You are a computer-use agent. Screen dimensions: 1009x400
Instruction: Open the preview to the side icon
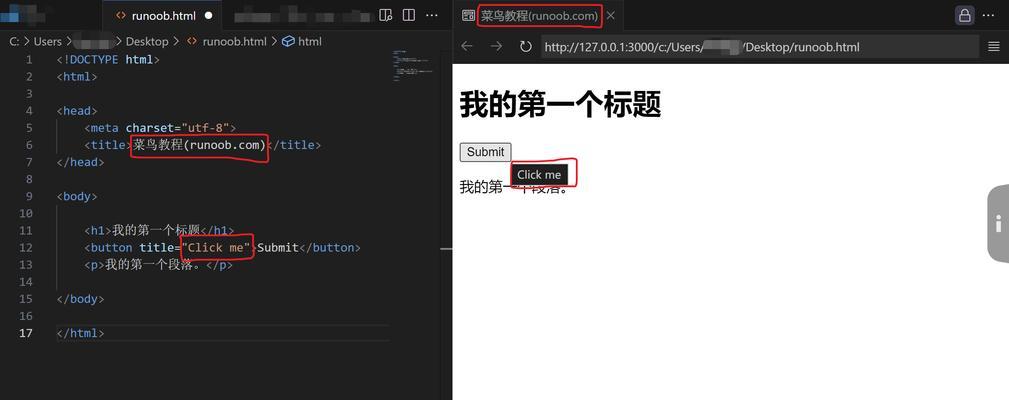tap(385, 15)
